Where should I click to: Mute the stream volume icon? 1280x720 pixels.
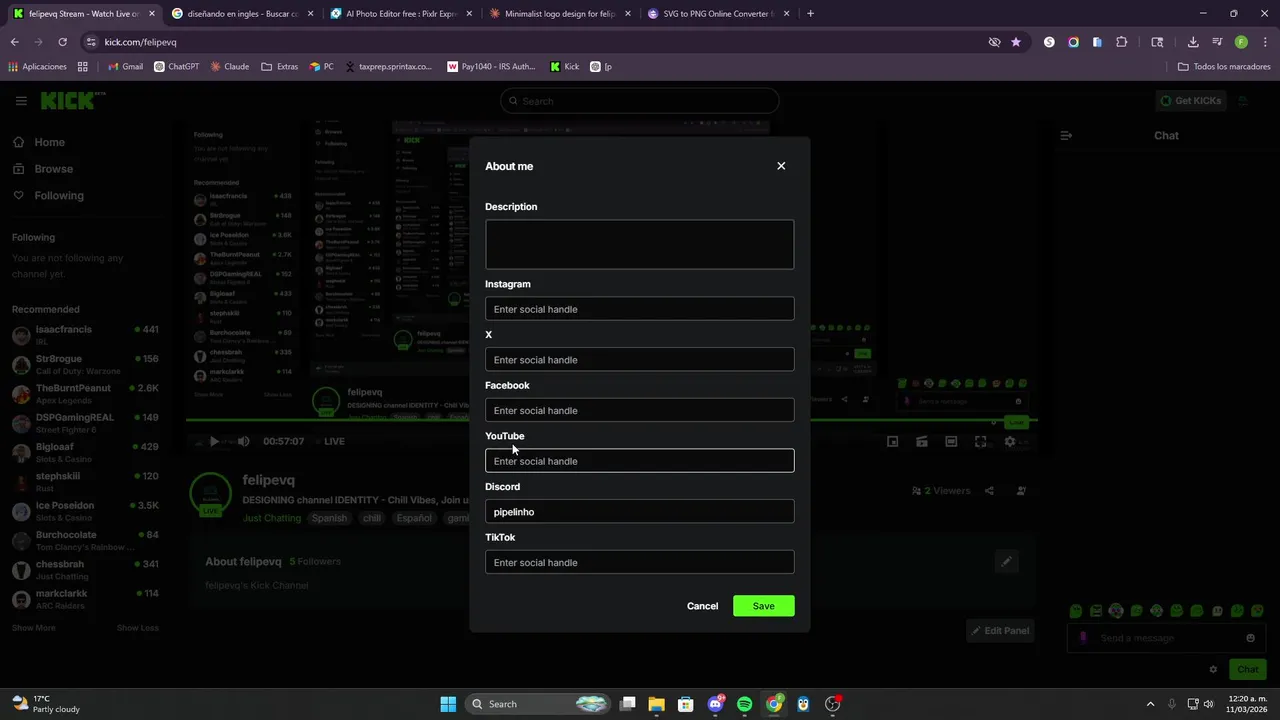[243, 441]
